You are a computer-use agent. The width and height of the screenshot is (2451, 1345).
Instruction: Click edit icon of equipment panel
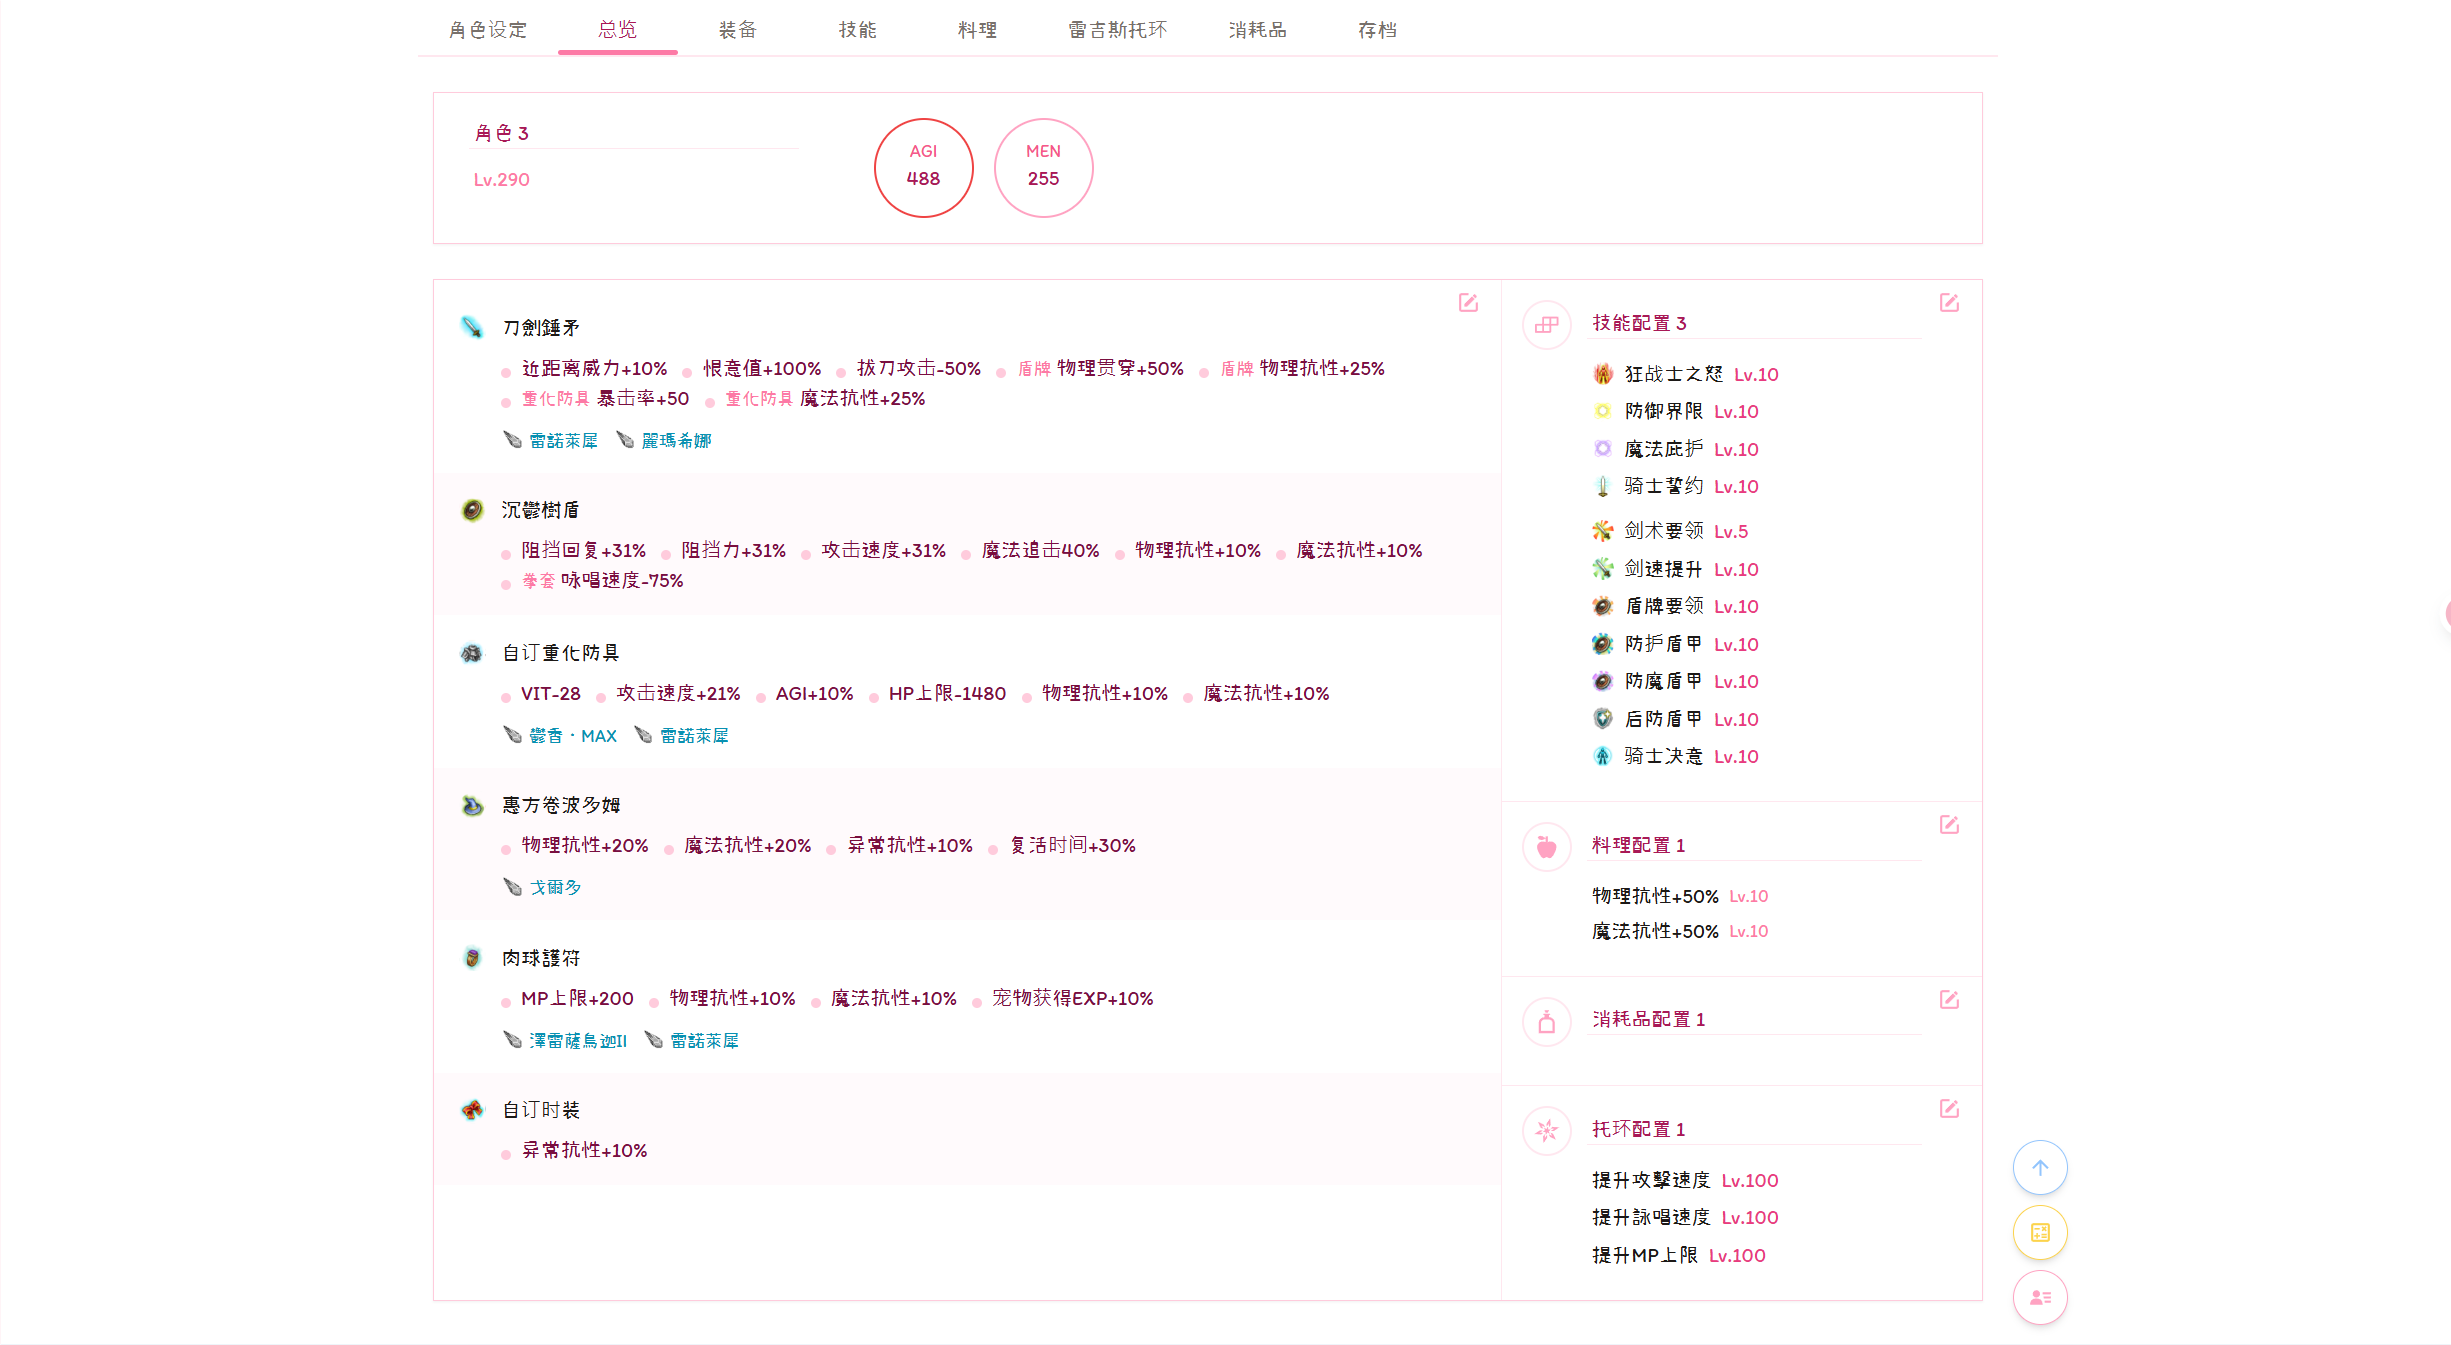pyautogui.click(x=1468, y=303)
